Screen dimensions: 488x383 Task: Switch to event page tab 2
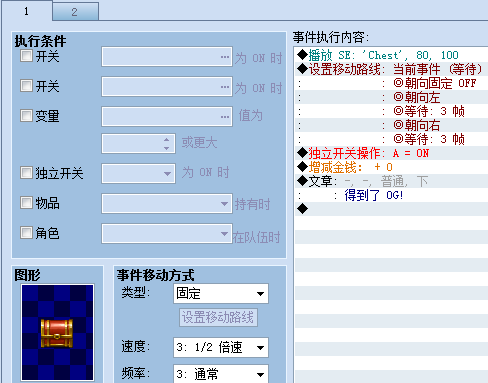click(x=75, y=12)
